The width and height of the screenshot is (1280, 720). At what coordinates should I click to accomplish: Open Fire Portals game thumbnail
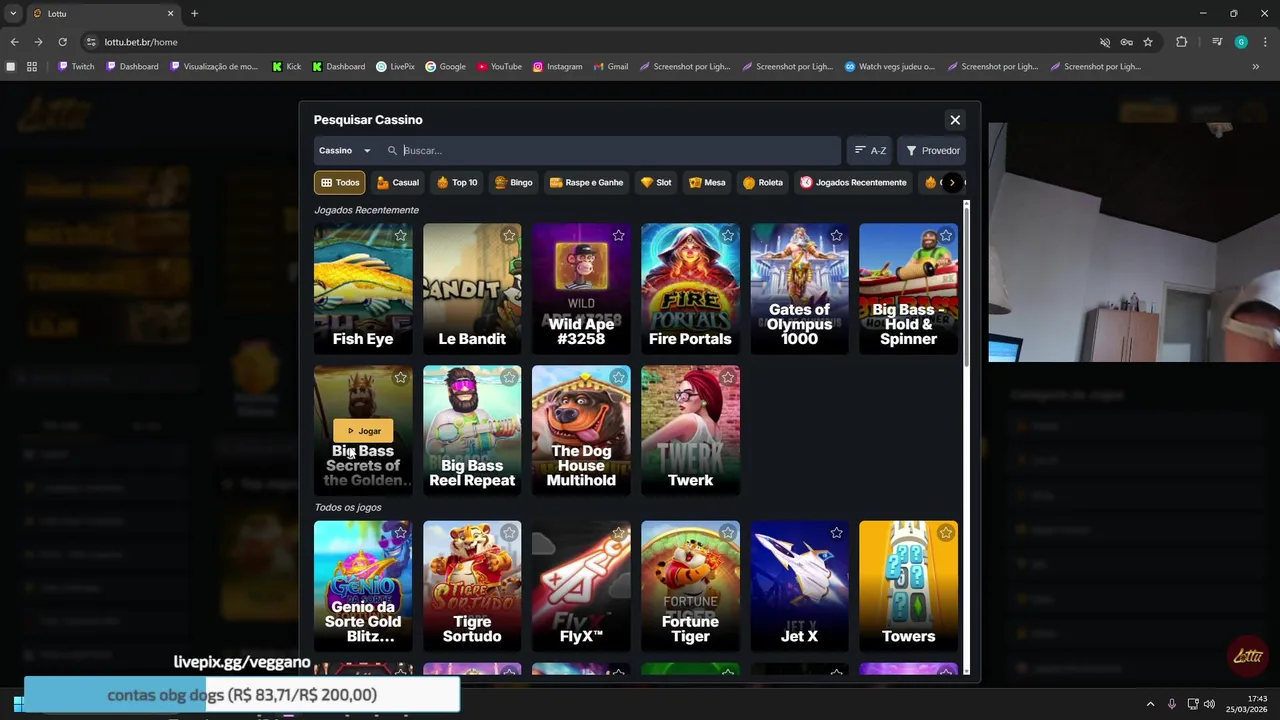coord(690,289)
